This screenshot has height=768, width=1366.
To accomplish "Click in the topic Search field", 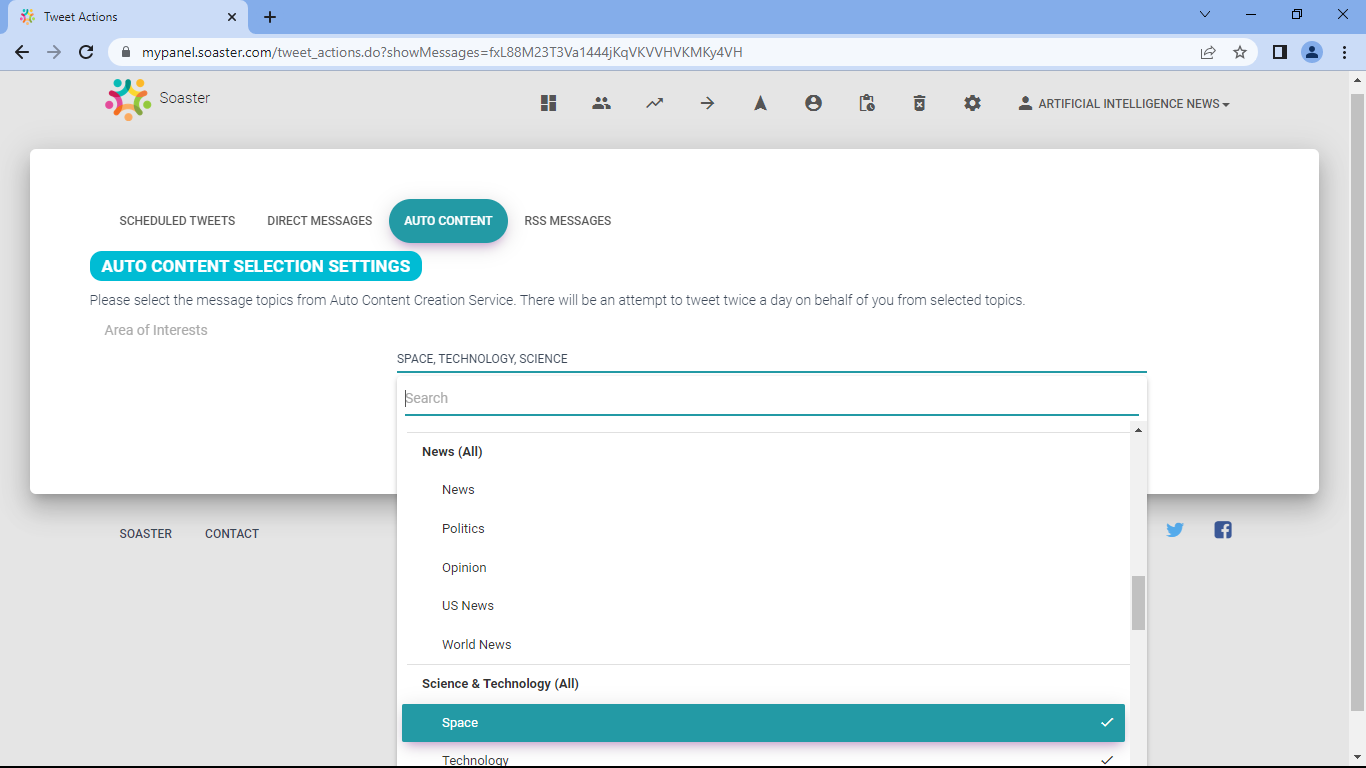I will pyautogui.click(x=771, y=398).
